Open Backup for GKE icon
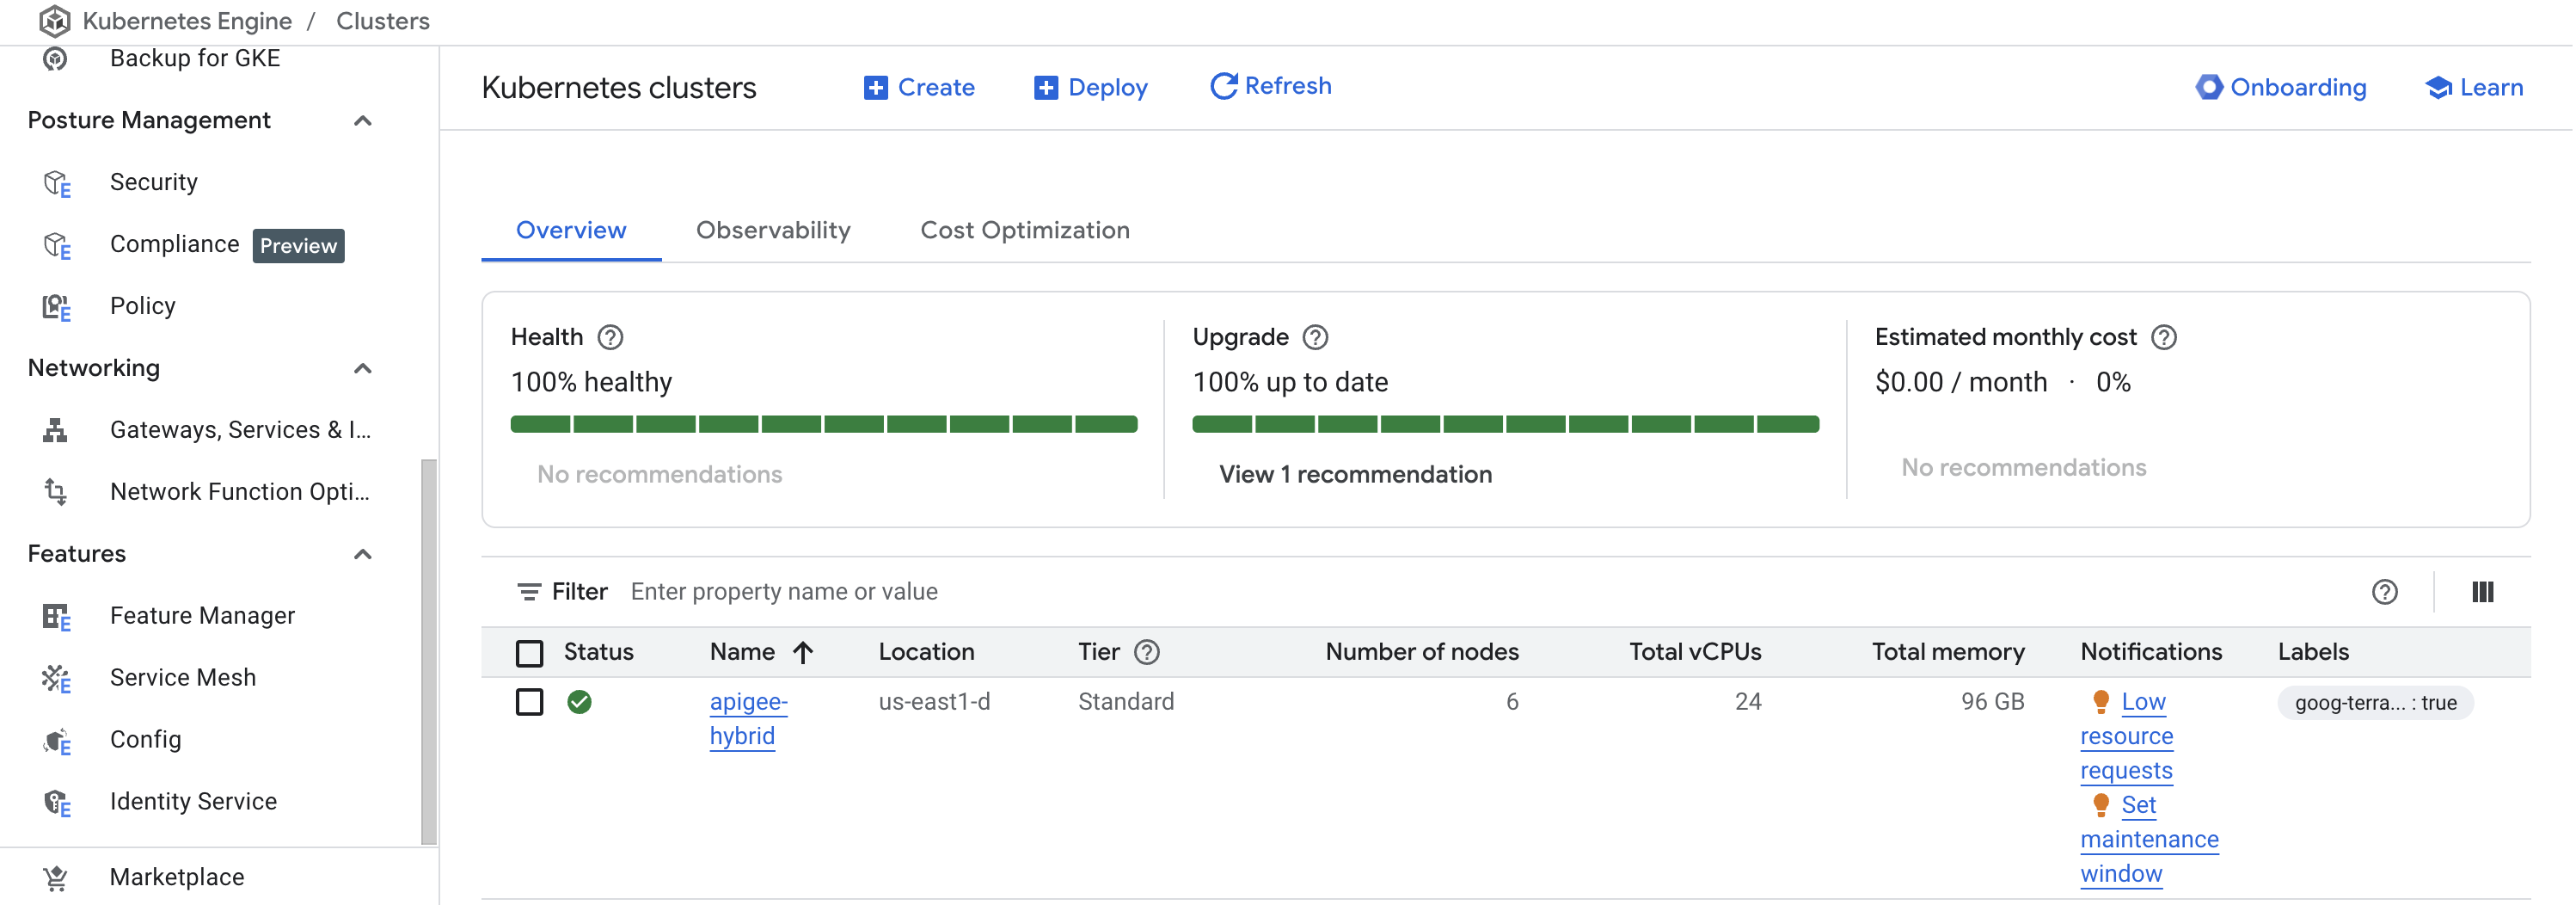The image size is (2576, 905). point(55,59)
